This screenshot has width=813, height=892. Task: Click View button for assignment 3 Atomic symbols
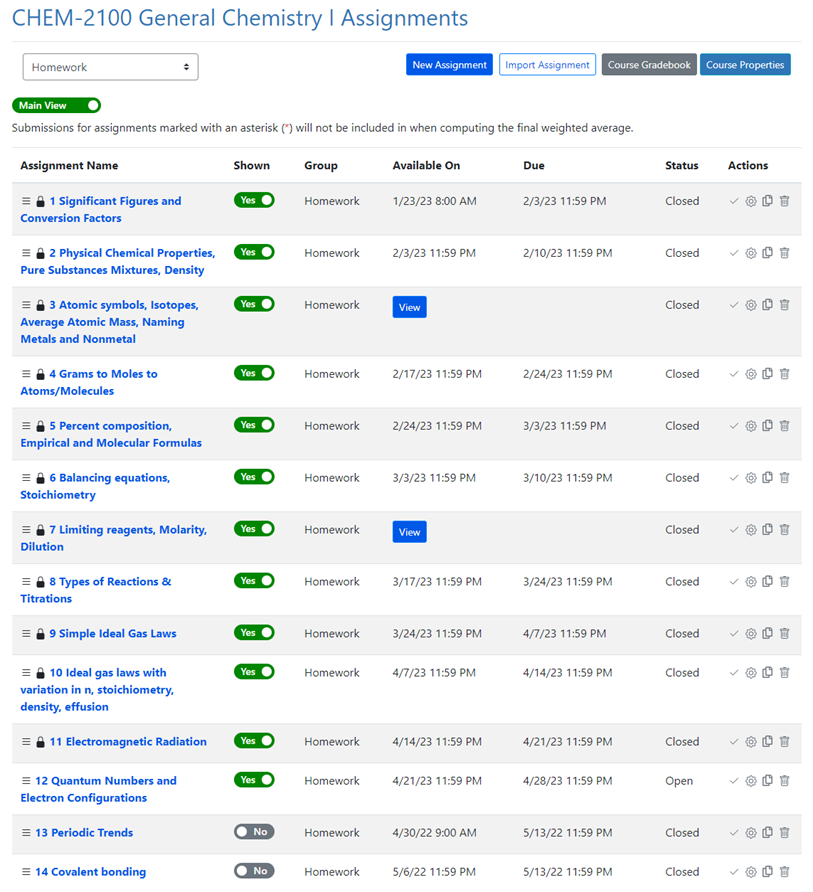(x=409, y=307)
